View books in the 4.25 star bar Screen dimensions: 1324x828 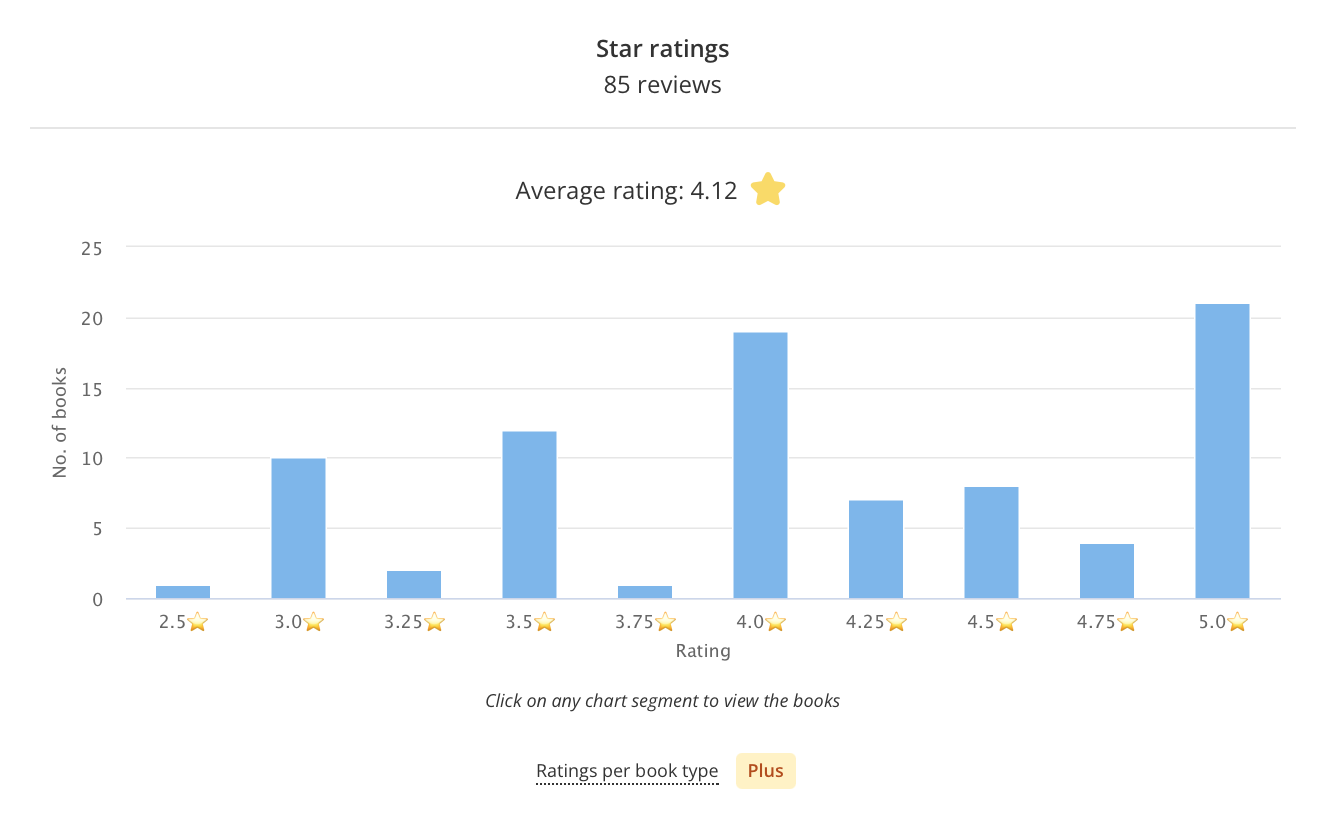[876, 550]
